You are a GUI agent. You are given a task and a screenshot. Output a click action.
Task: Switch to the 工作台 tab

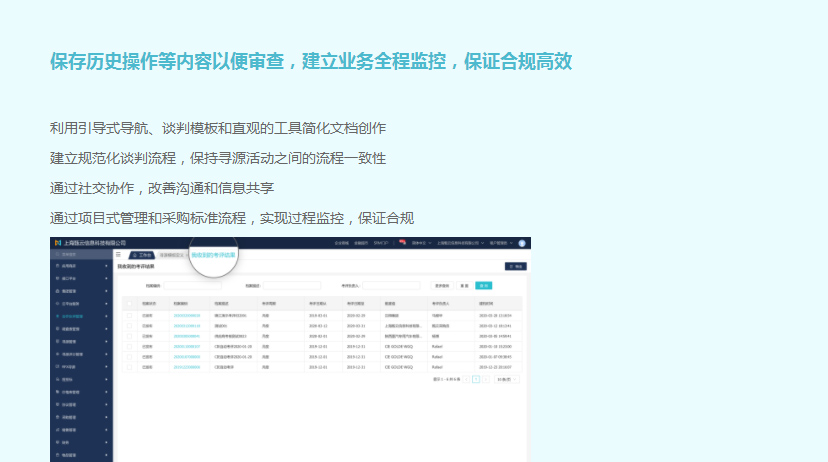142,255
